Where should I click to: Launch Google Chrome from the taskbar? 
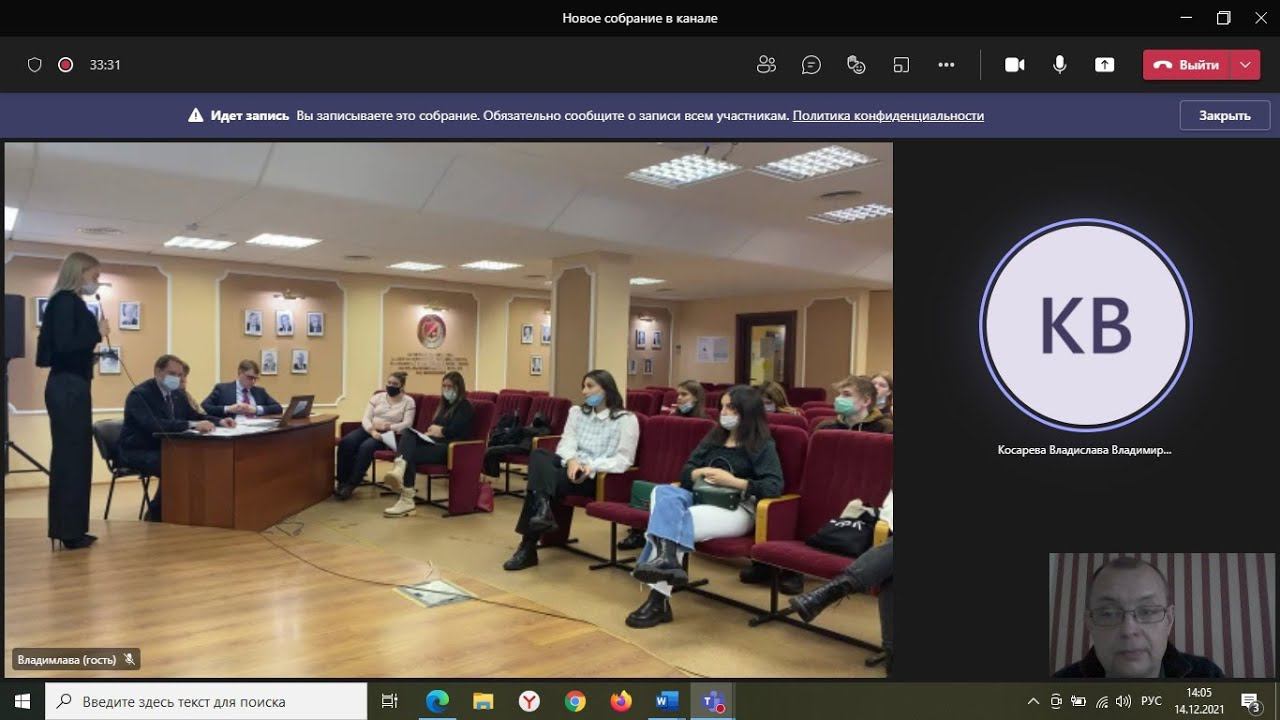(x=575, y=701)
